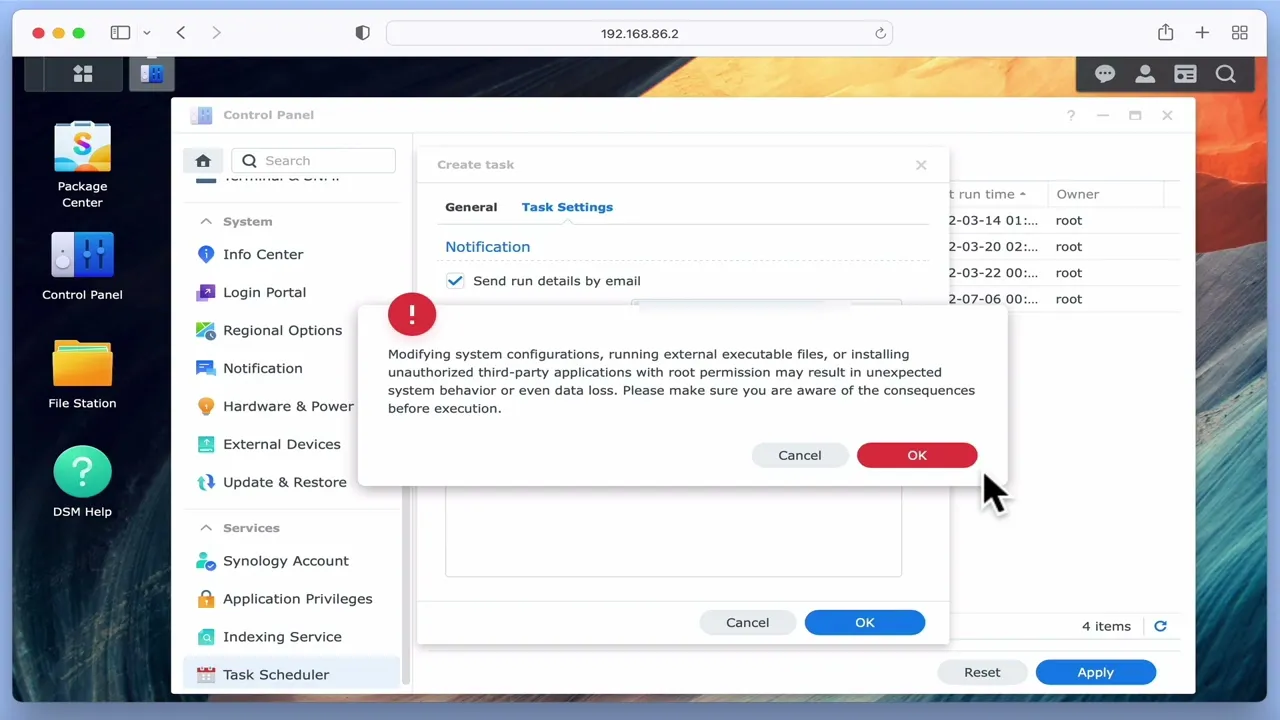The width and height of the screenshot is (1280, 720).
Task: Go to Control Panel home icon
Action: tap(203, 161)
